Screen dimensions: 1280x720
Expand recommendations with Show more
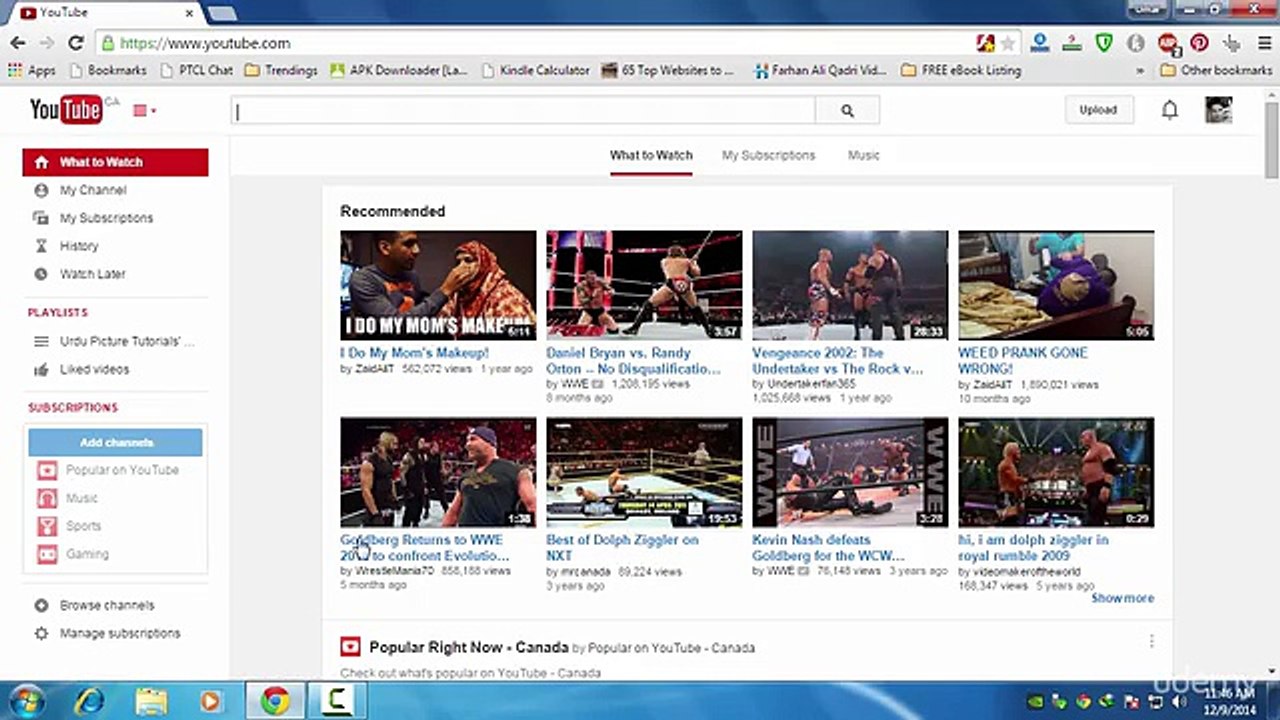[x=1122, y=598]
